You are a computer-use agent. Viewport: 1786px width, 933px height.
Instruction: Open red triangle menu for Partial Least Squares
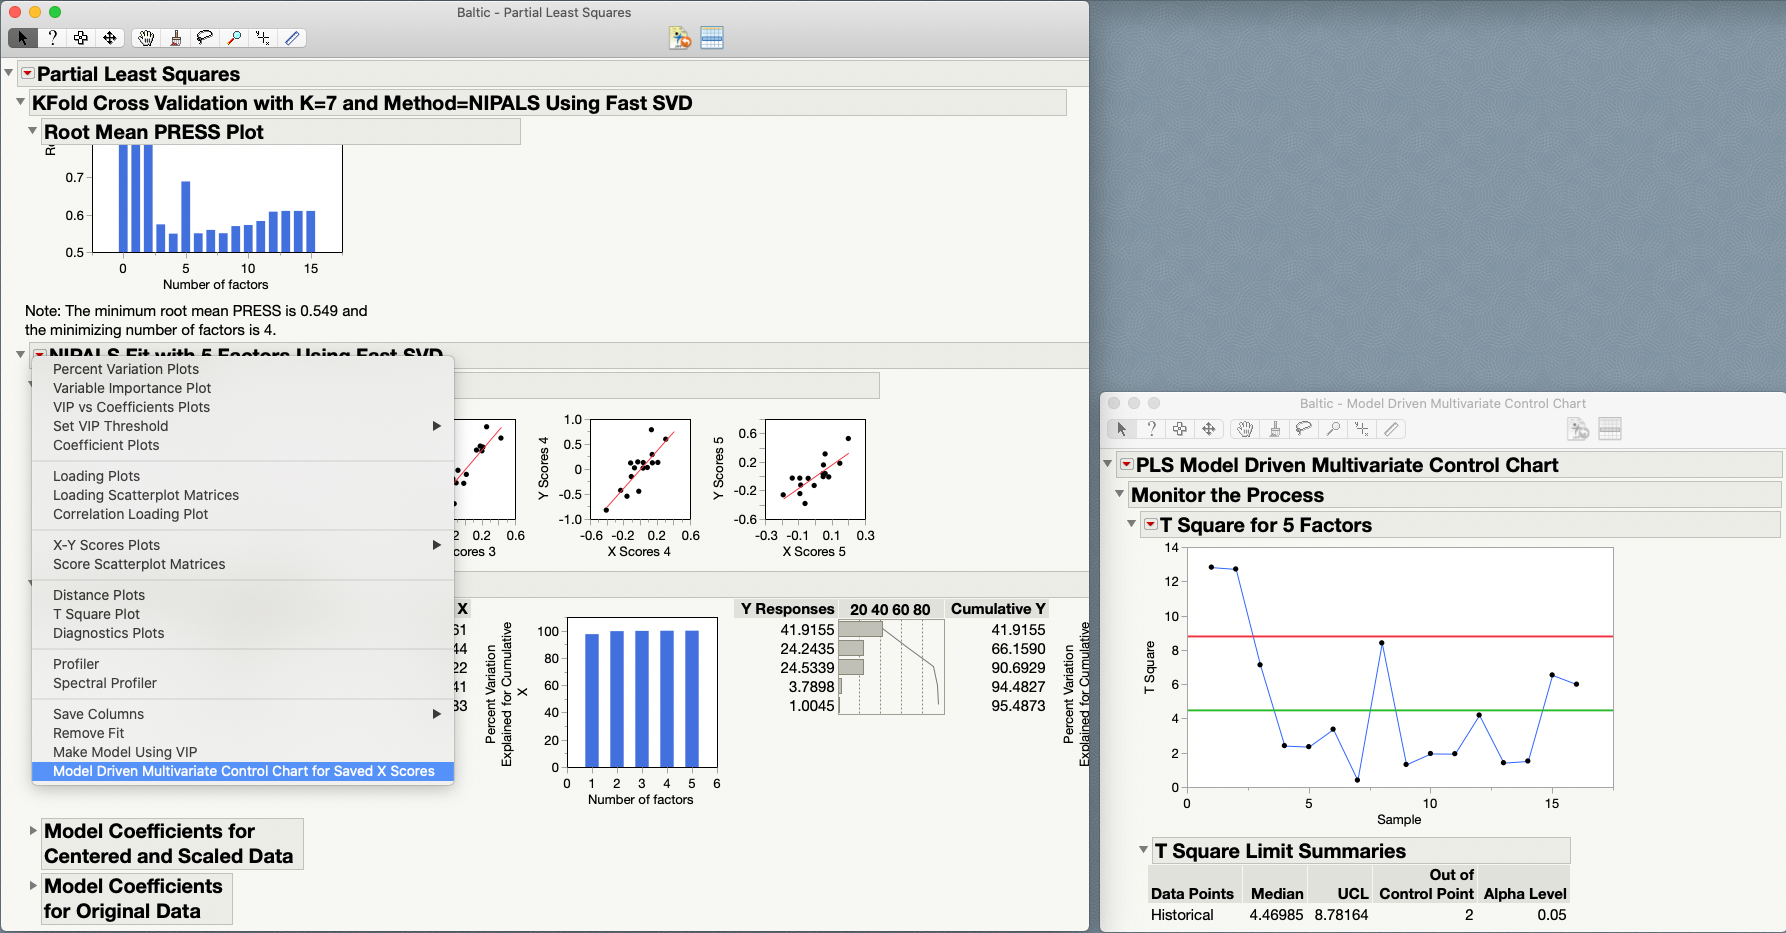[28, 73]
